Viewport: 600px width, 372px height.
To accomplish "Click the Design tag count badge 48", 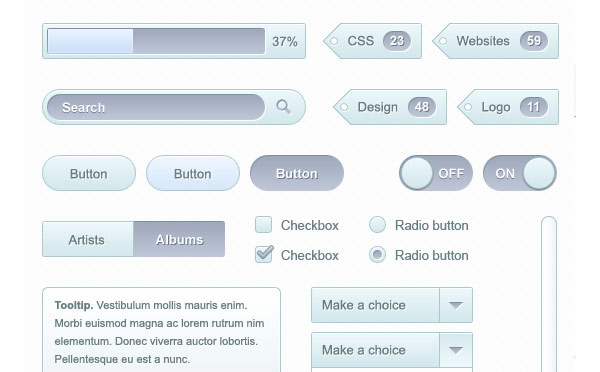I will [x=422, y=107].
